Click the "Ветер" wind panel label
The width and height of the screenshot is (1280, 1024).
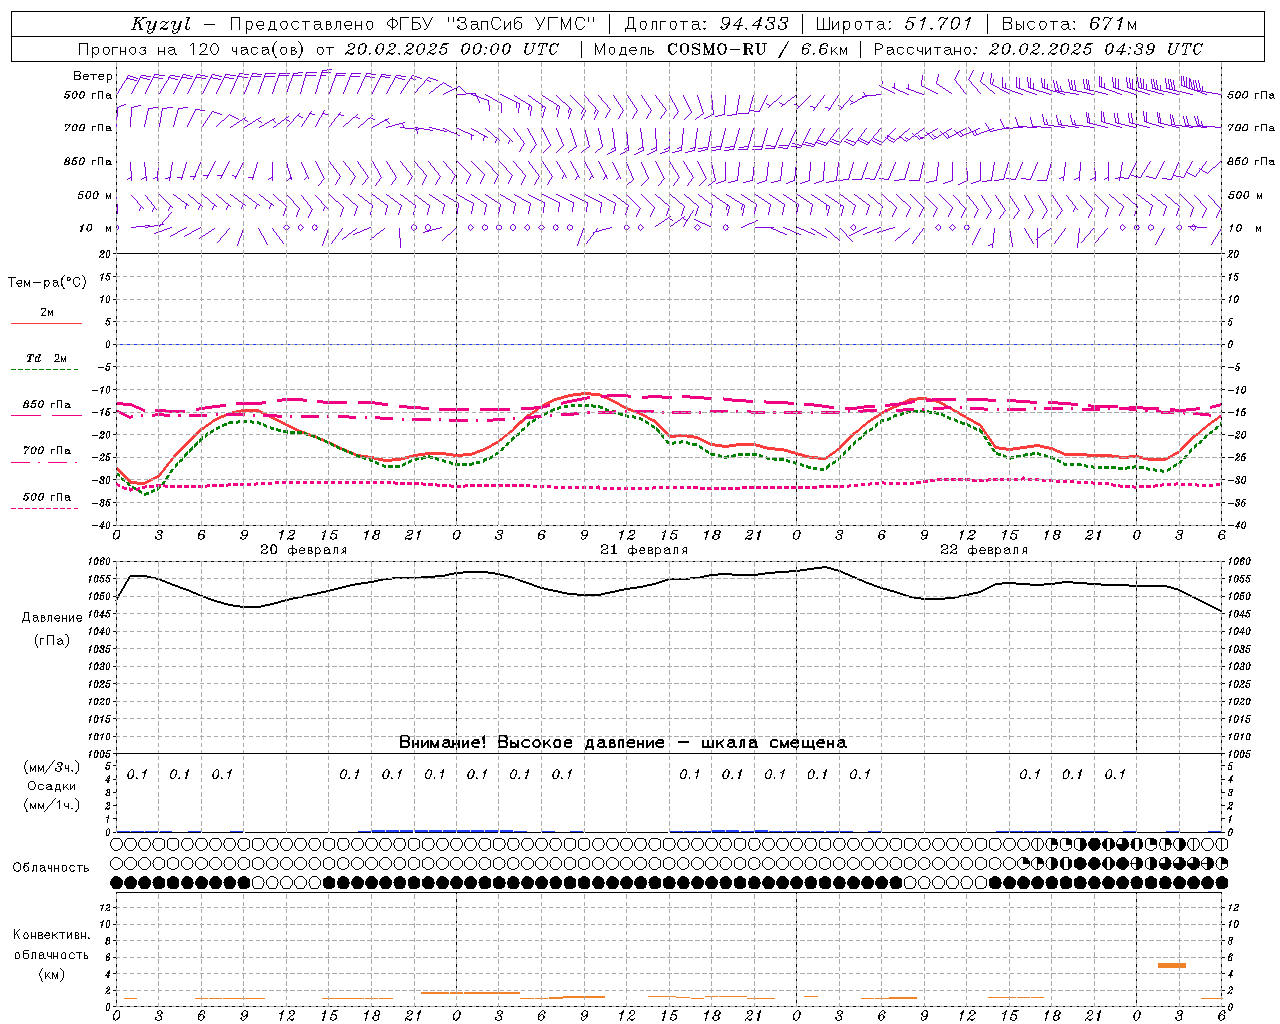pos(93,76)
